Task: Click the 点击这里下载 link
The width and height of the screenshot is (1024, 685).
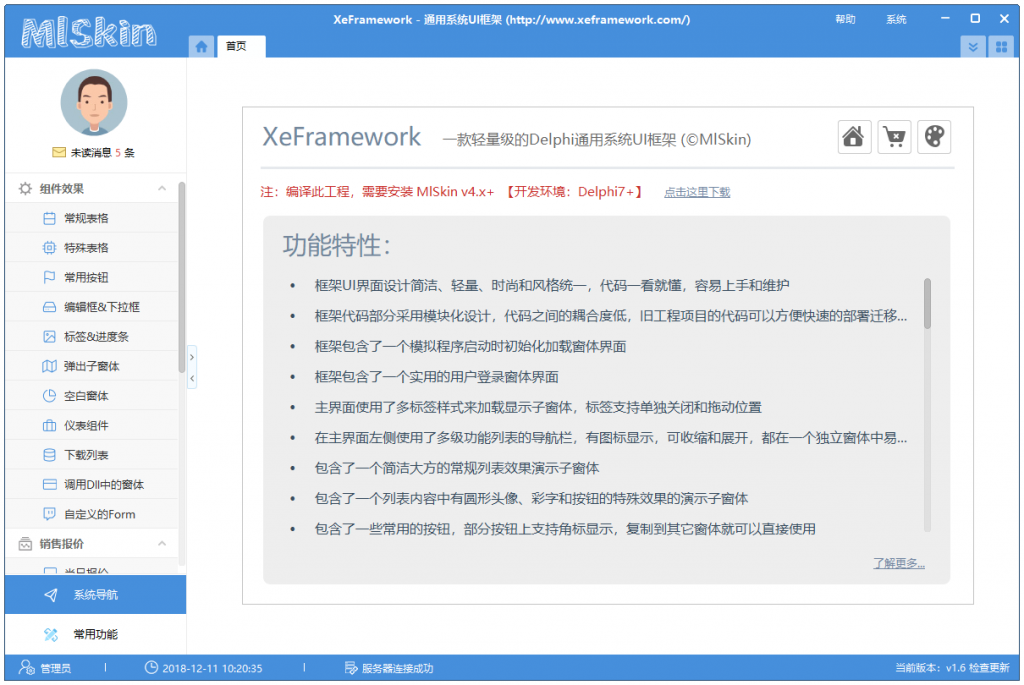Action: (x=697, y=192)
